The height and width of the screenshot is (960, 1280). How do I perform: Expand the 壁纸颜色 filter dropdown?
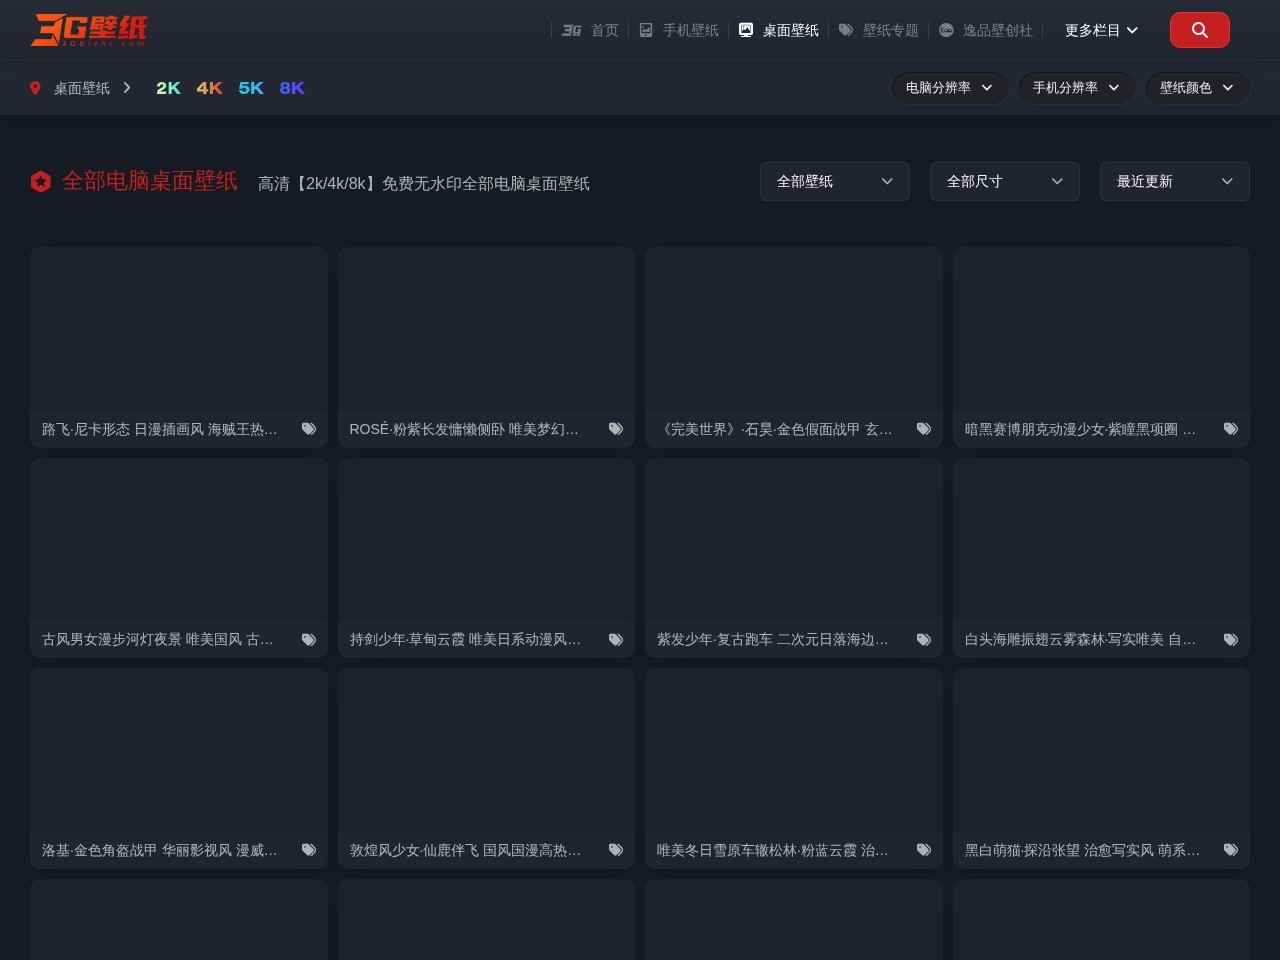click(x=1197, y=88)
